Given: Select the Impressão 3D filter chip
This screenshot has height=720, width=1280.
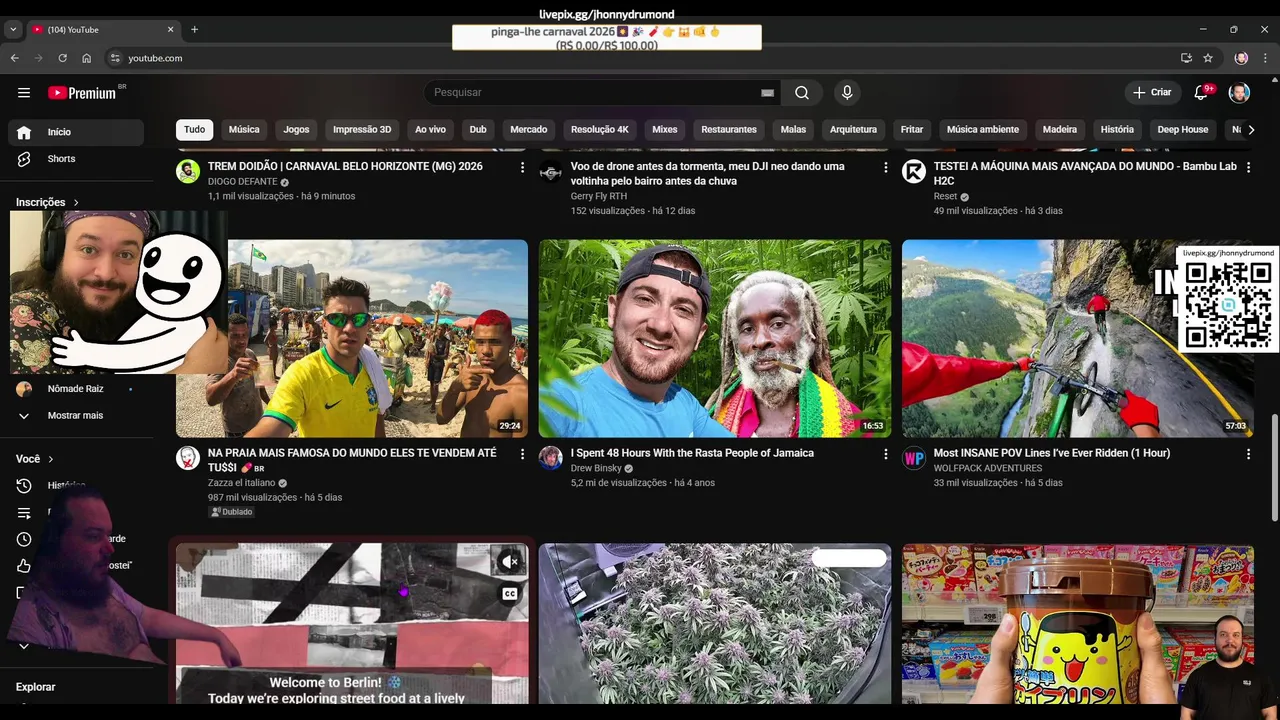Looking at the screenshot, I should pos(362,130).
